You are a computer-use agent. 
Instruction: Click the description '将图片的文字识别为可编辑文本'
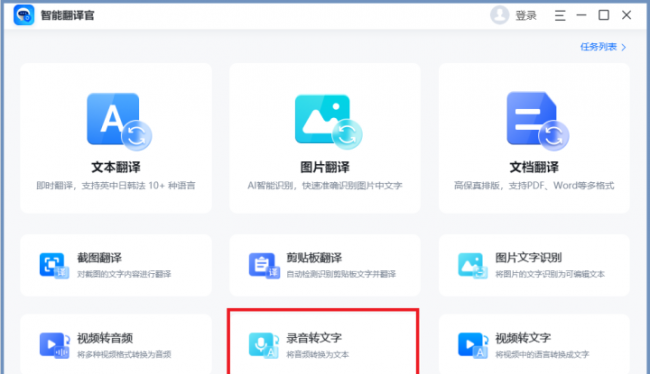pos(550,274)
